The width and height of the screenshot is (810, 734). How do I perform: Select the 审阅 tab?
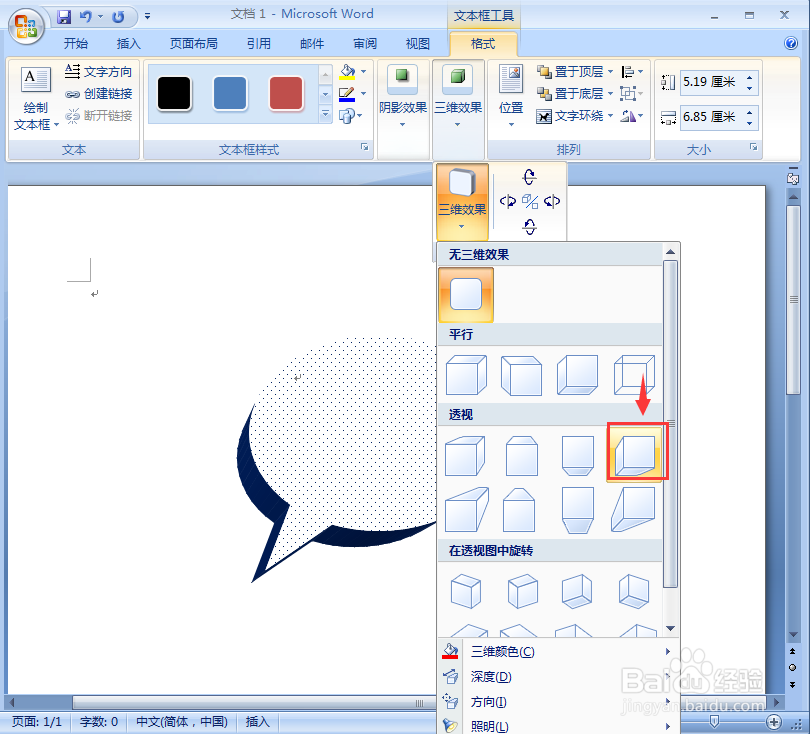[x=365, y=44]
